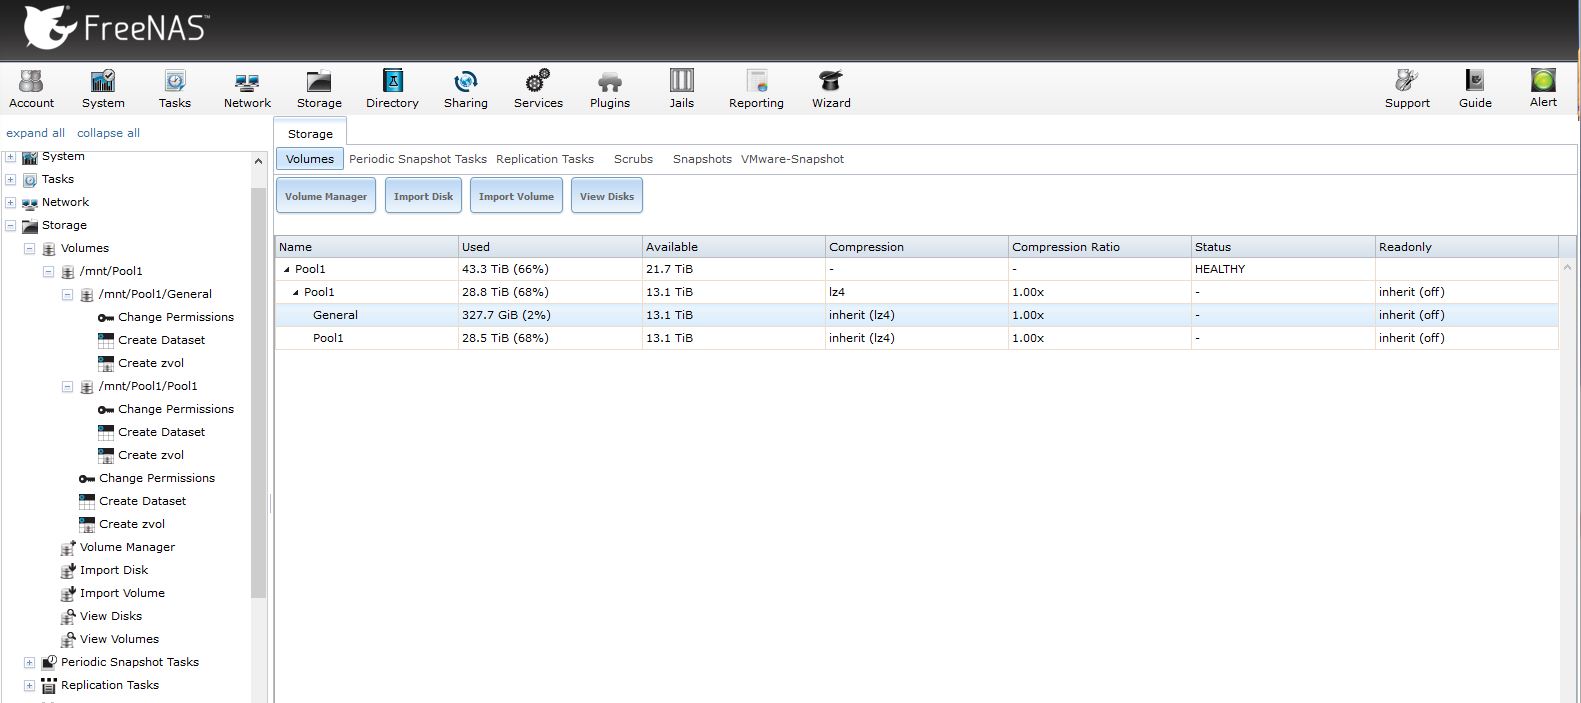
Task: Select View Volumes in the sidebar tree
Action: coord(110,639)
